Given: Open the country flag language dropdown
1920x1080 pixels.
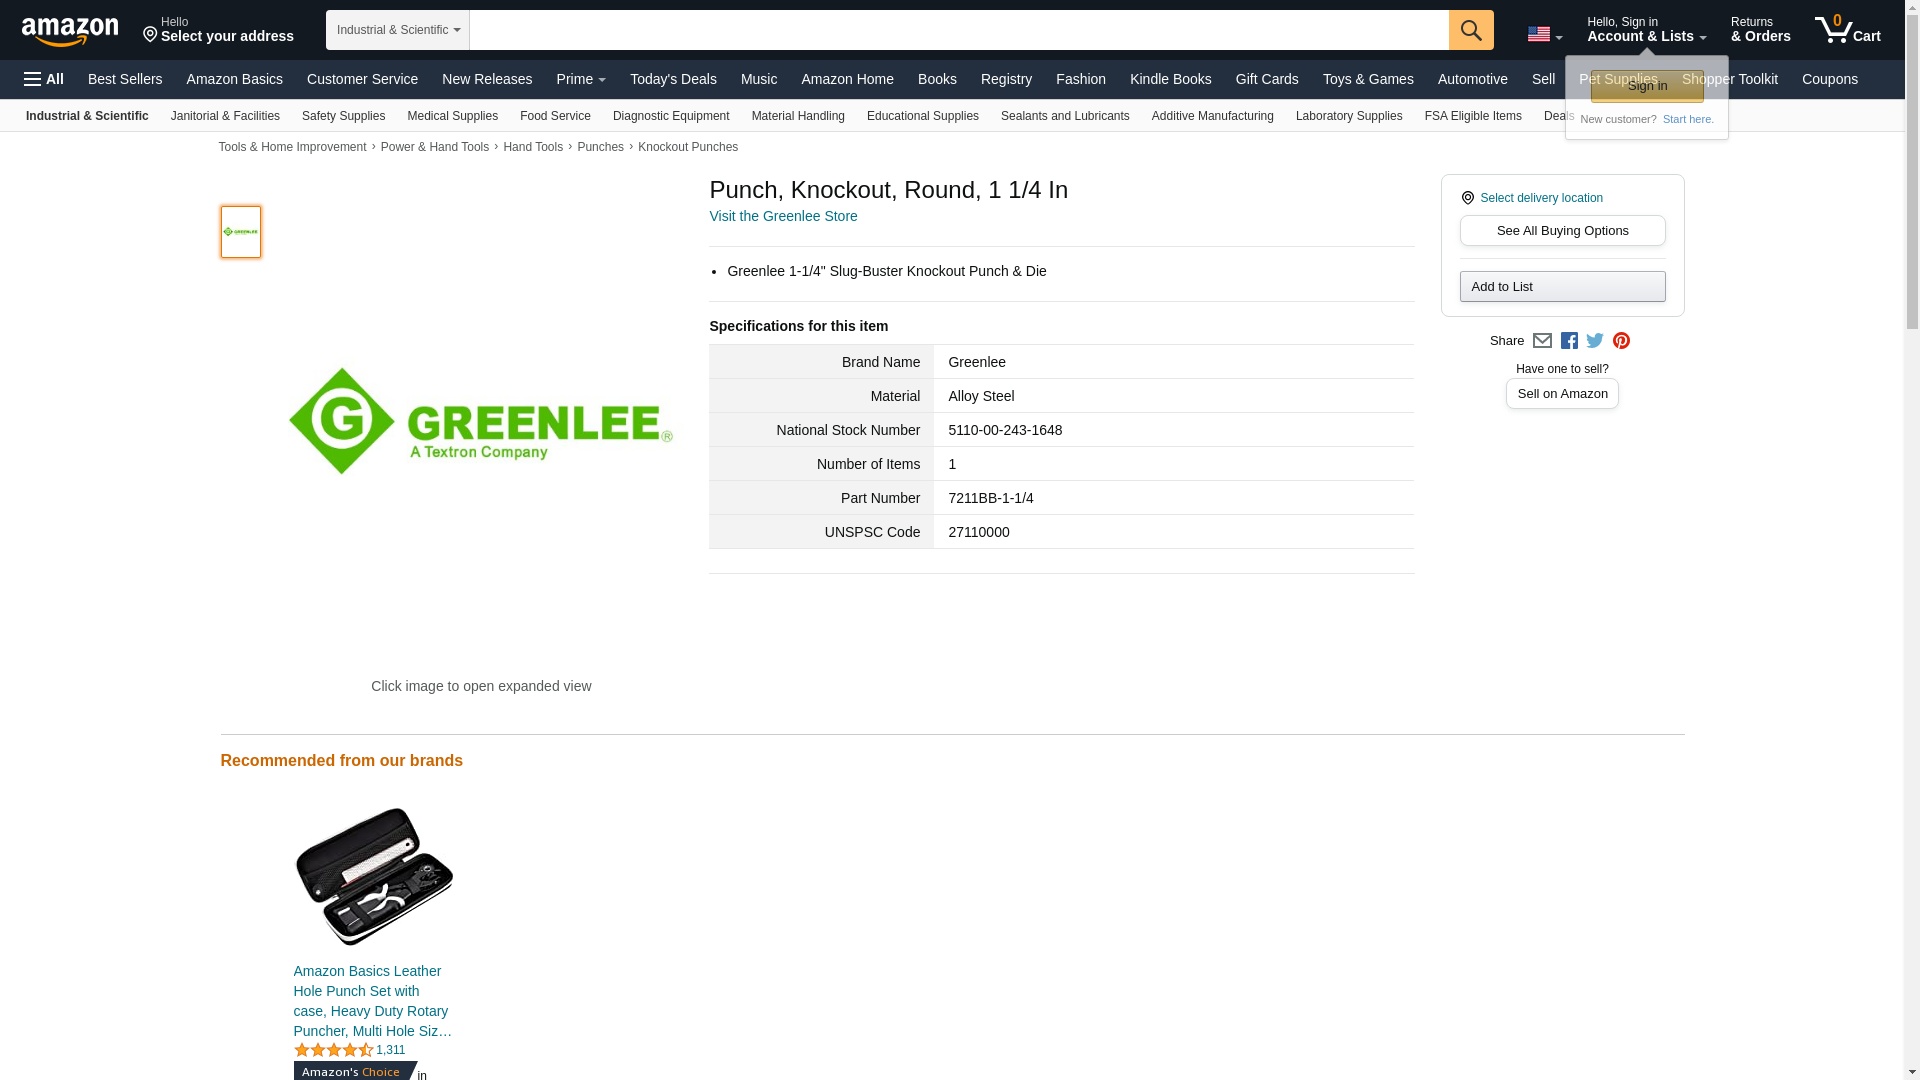Looking at the screenshot, I should point(1544,34).
